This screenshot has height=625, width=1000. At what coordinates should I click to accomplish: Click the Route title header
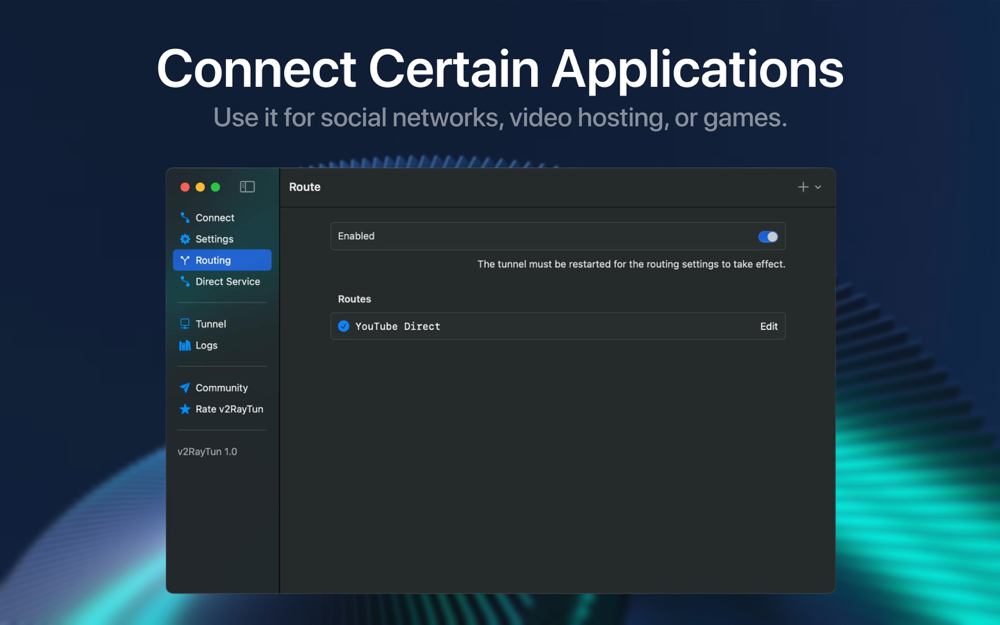click(305, 187)
